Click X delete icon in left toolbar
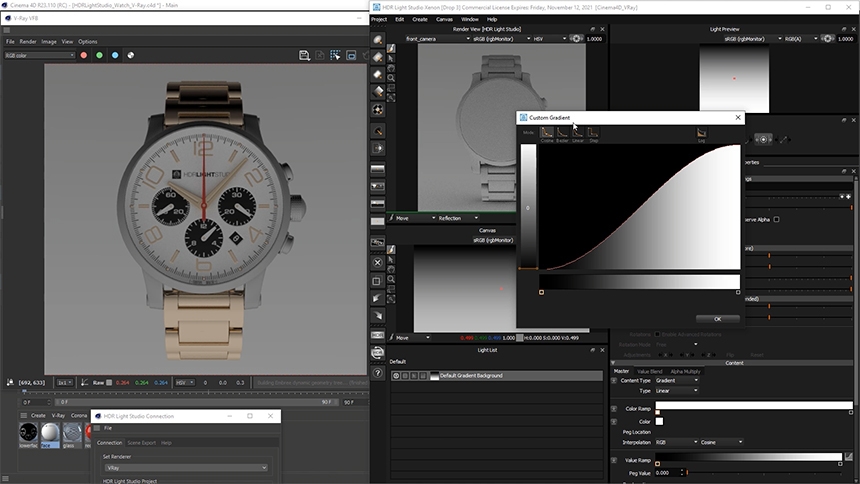 click(x=377, y=262)
